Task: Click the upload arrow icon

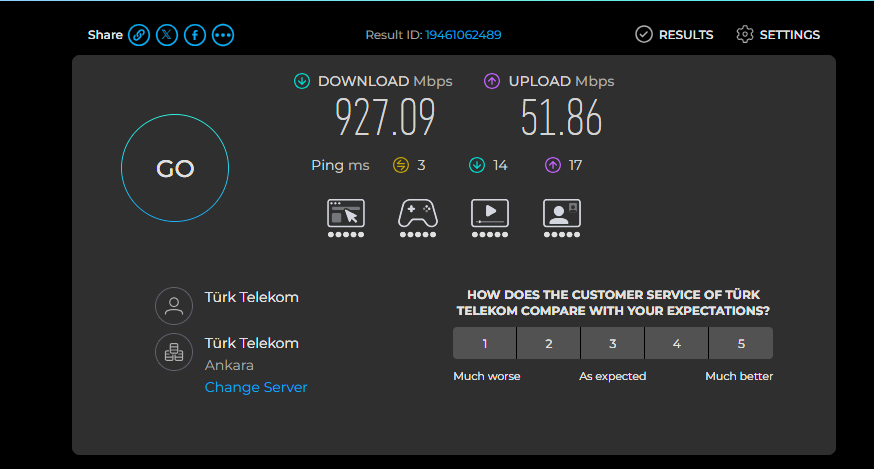Action: coord(492,81)
